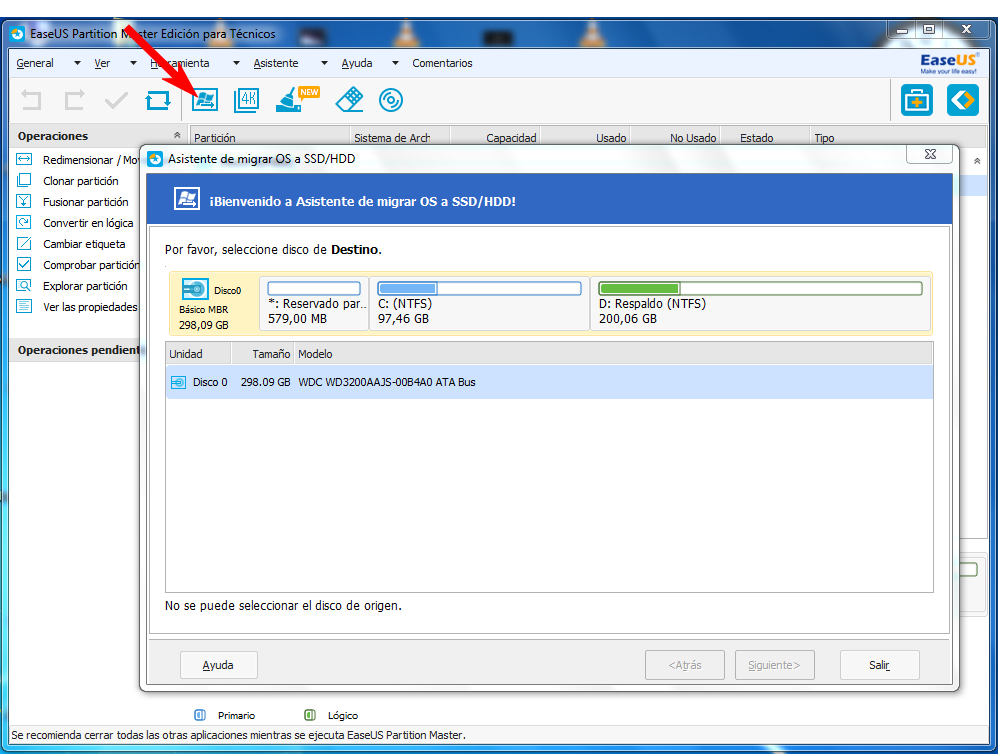Open the bootable disc creator icon
Image resolution: width=998 pixels, height=754 pixels.
click(x=391, y=100)
